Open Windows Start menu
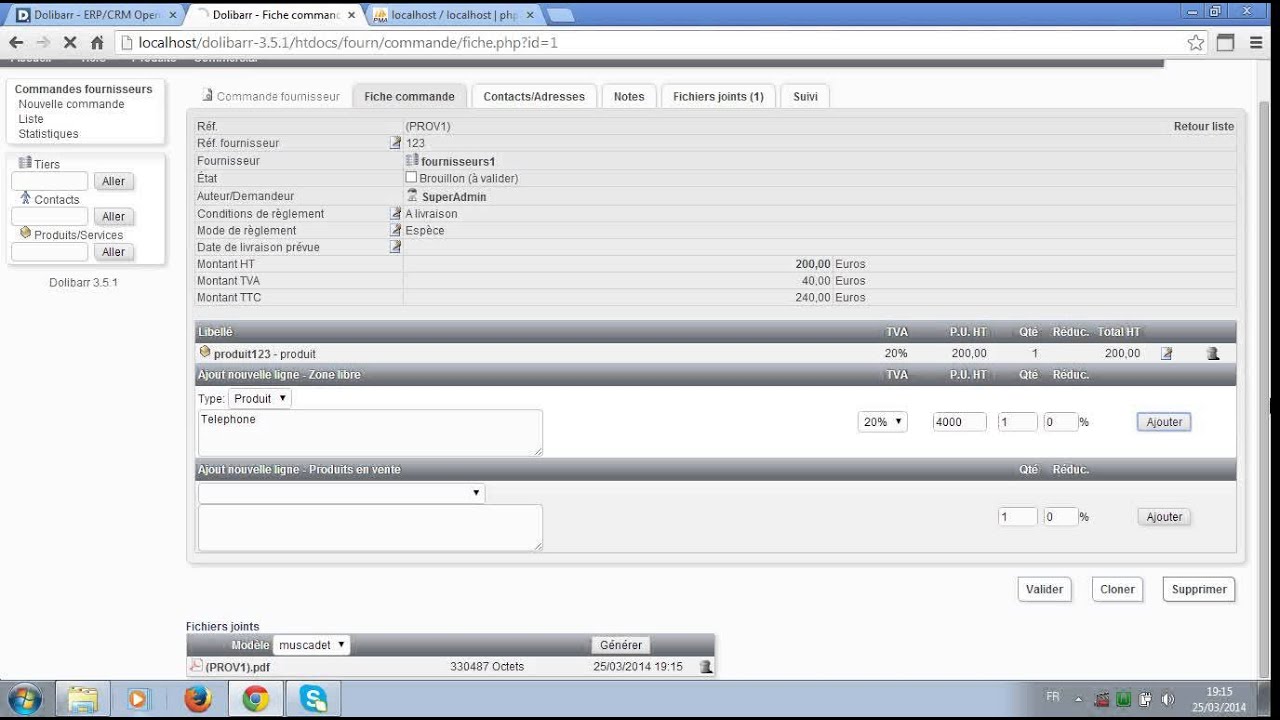Image resolution: width=1280 pixels, height=720 pixels. [x=24, y=698]
